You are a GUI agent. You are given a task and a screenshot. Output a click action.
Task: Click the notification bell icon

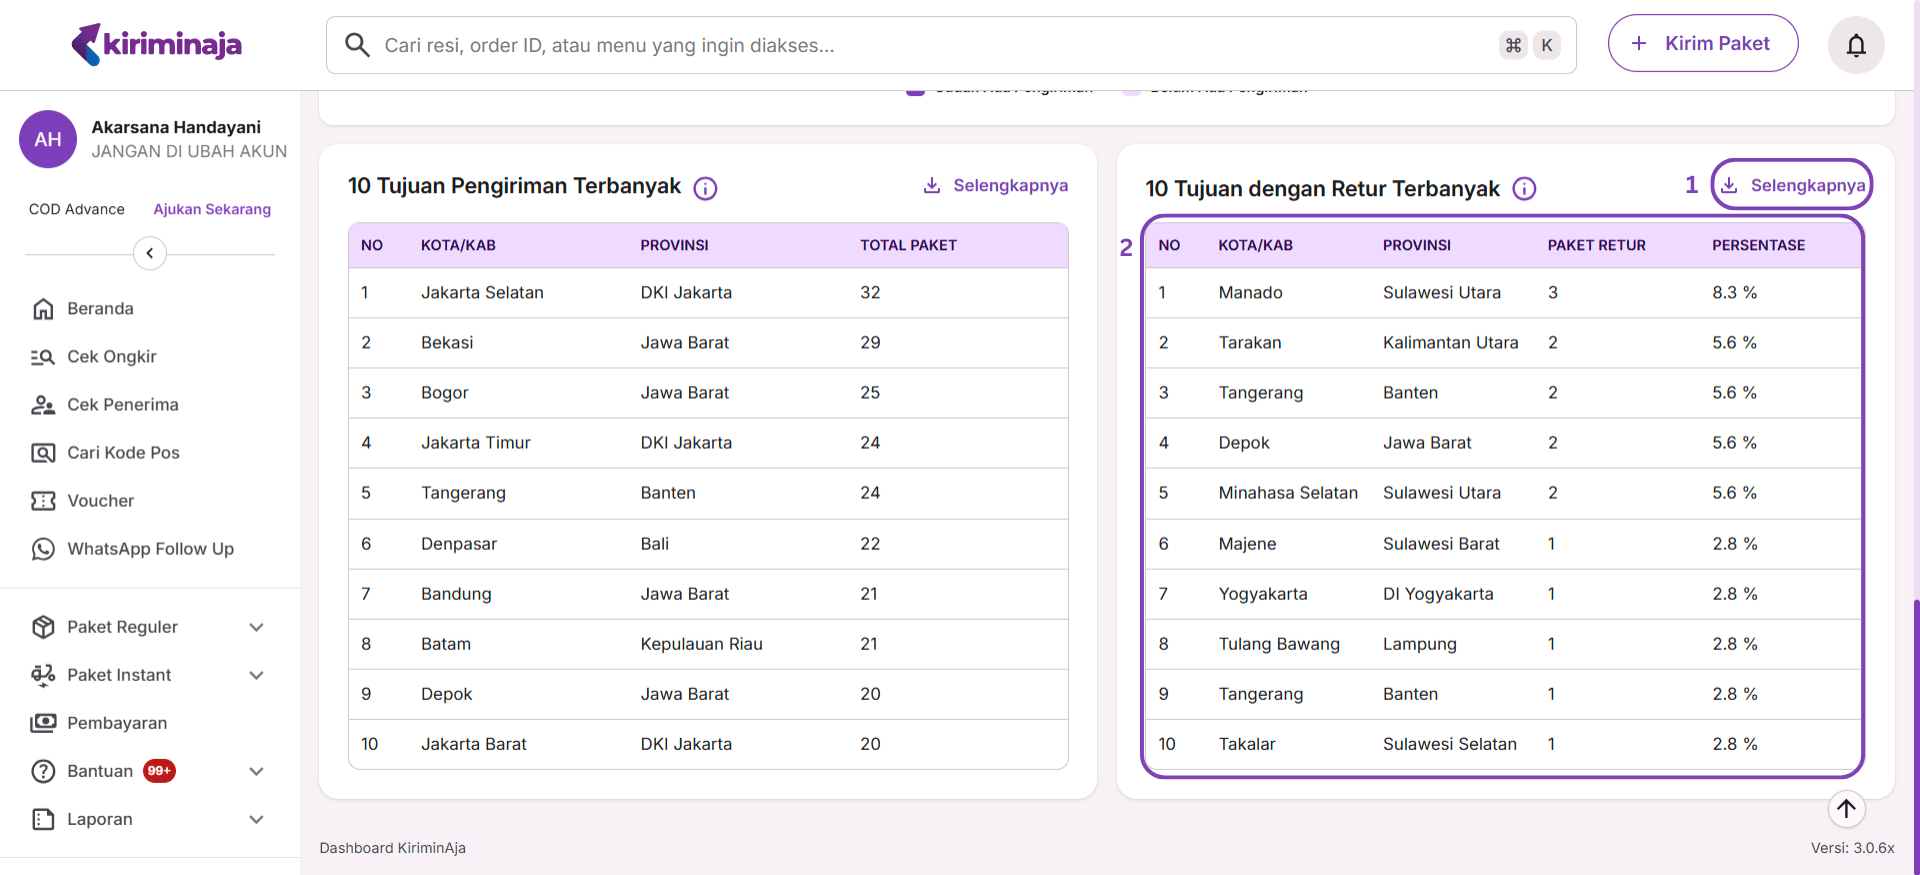pos(1856,45)
